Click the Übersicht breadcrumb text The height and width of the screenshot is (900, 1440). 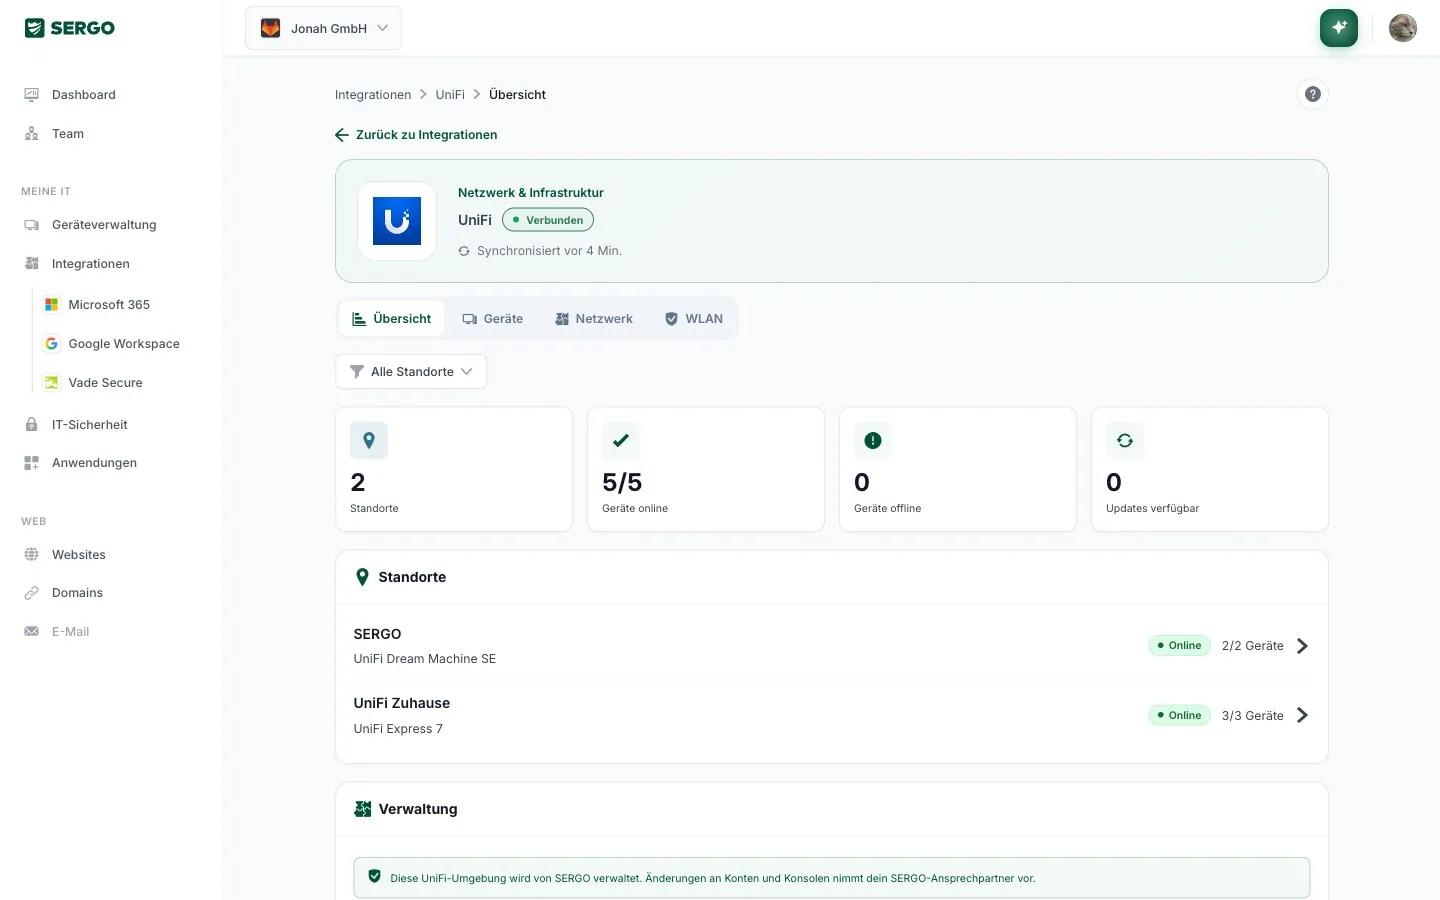point(517,95)
